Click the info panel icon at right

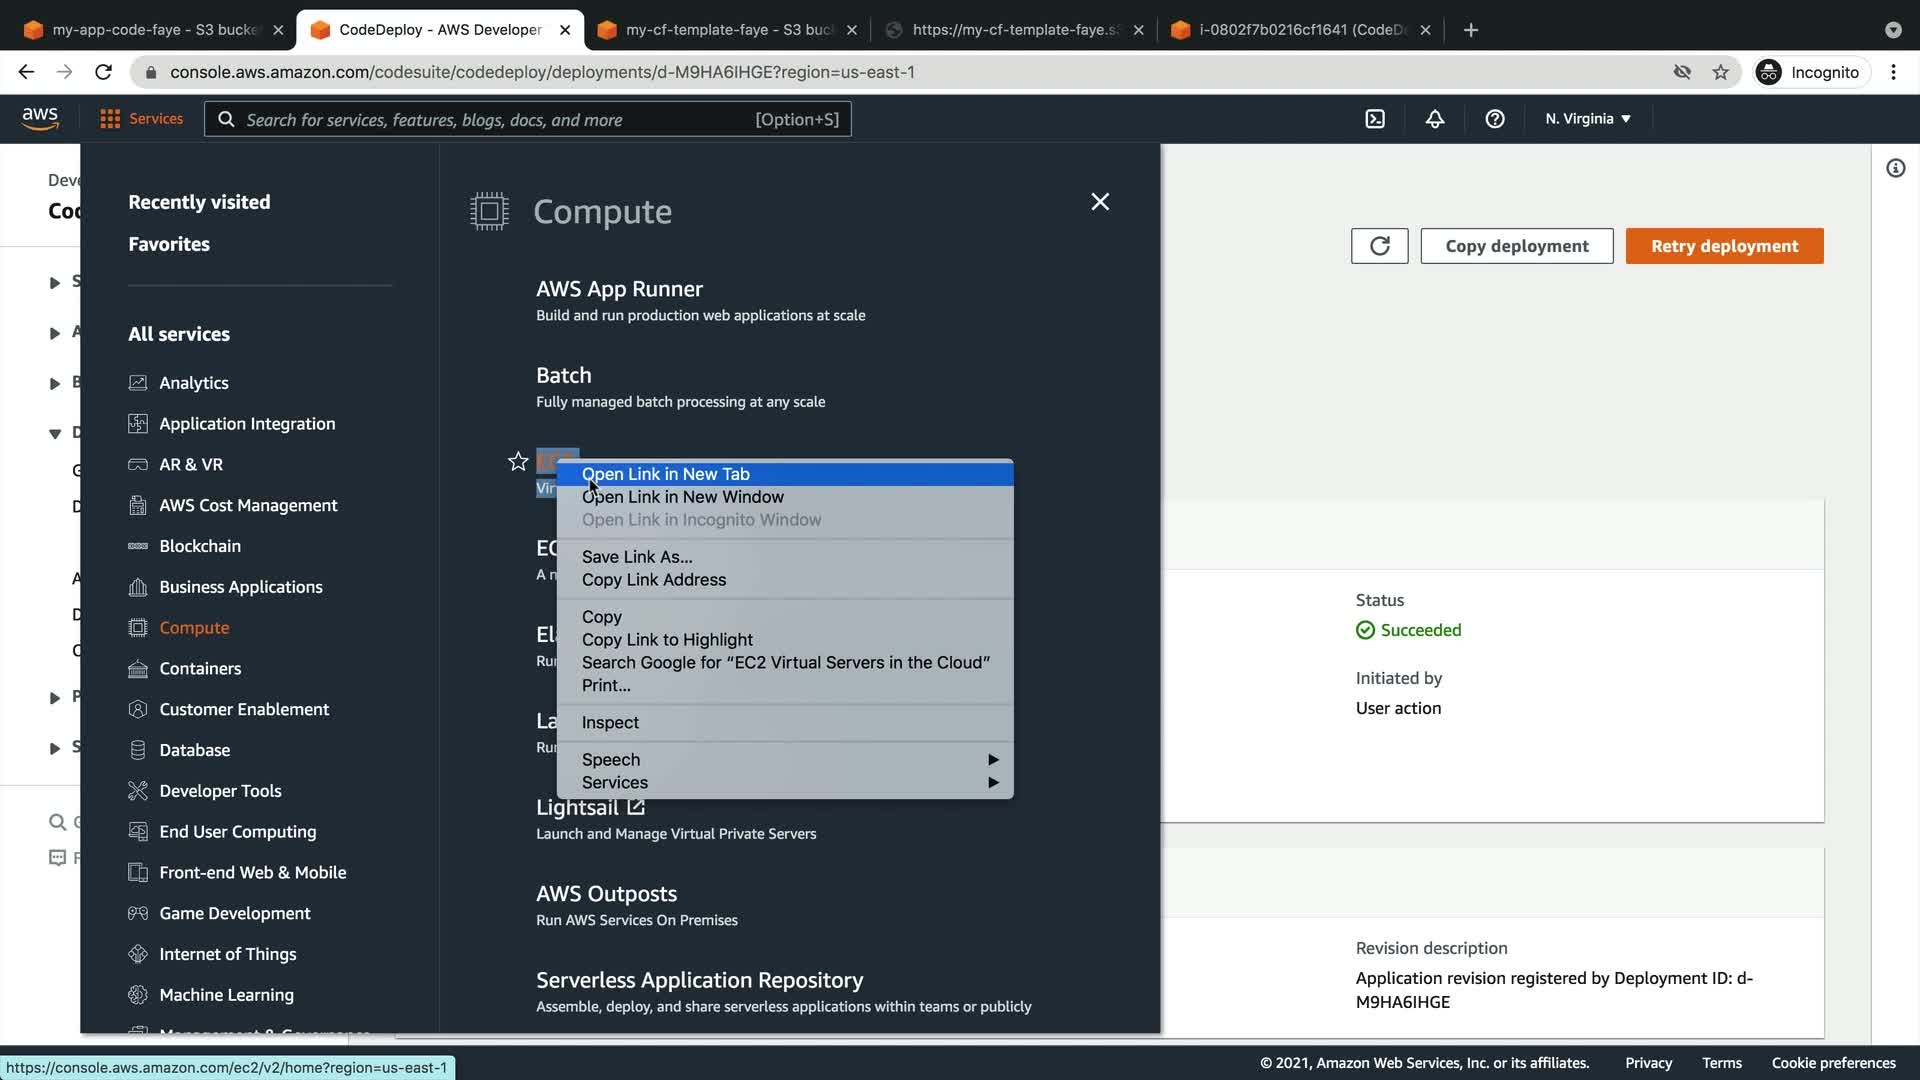[1895, 168]
